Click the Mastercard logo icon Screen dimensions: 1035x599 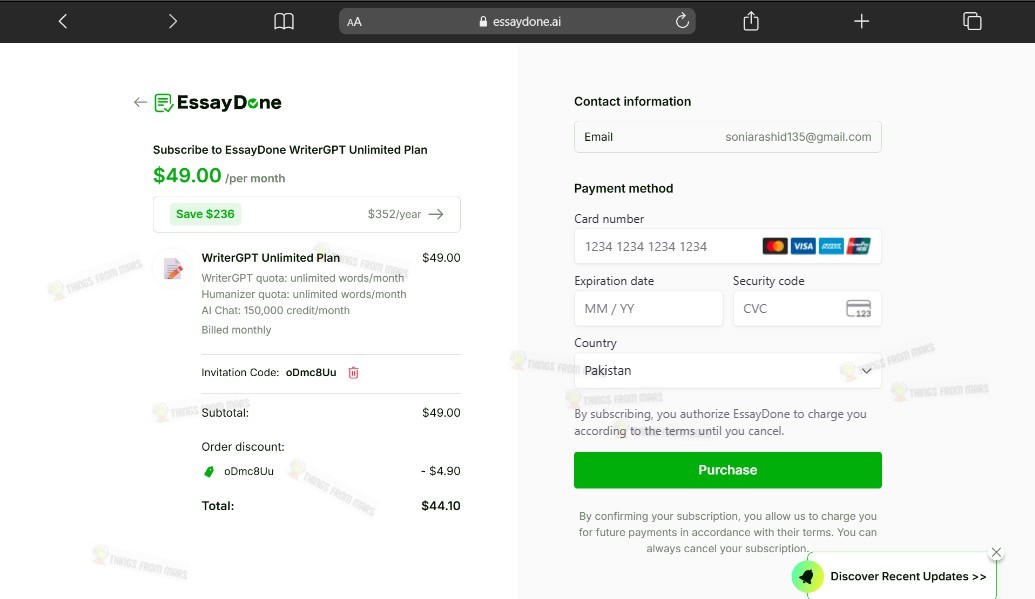(775, 246)
